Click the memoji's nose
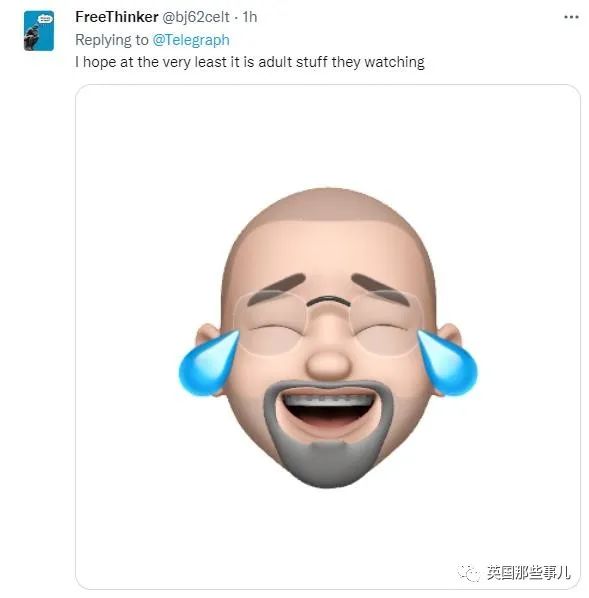The height and width of the screenshot is (598, 589). (328, 364)
